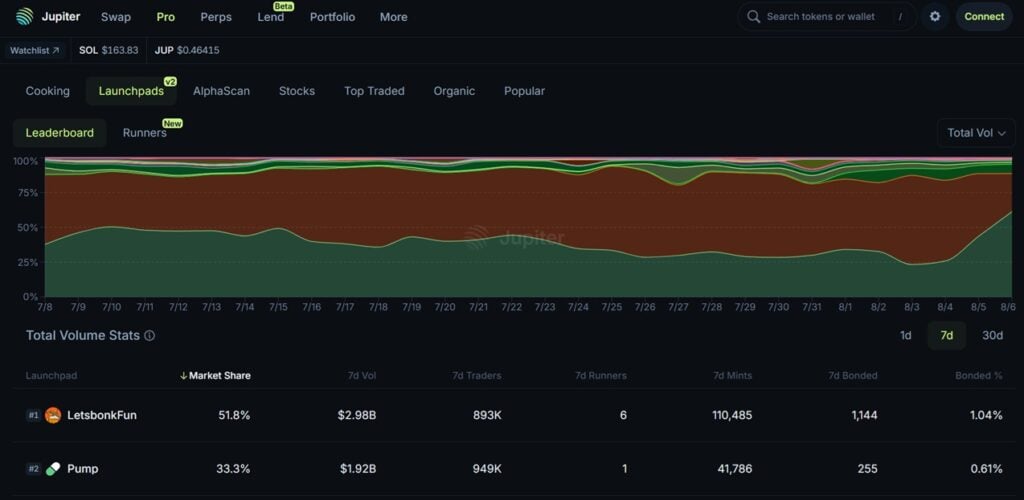Click the Total Volume Stats info icon
The width and height of the screenshot is (1024, 500).
(x=150, y=336)
